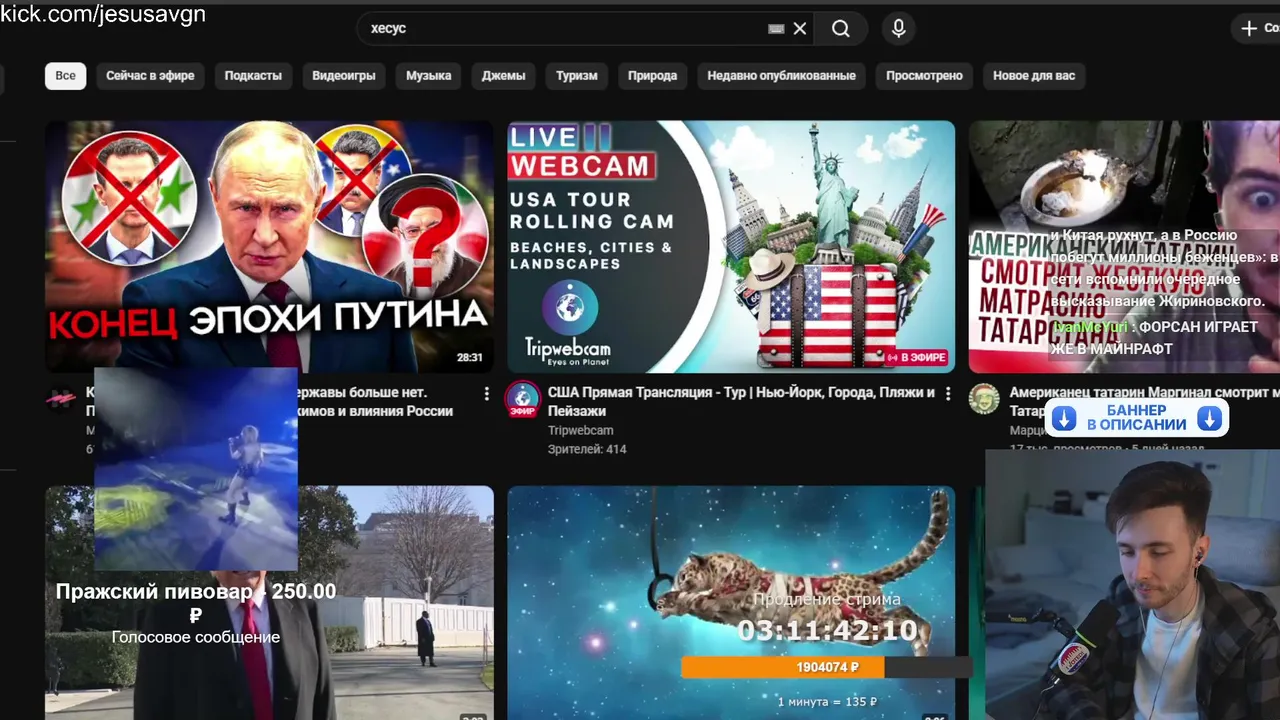The height and width of the screenshot is (720, 1280).
Task: Open the Tripwebcam channel avatar
Action: [x=523, y=400]
